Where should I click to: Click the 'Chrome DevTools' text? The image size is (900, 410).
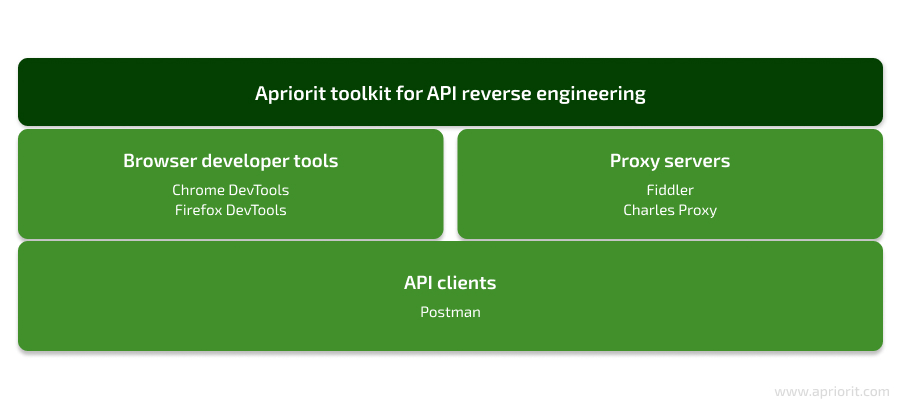click(231, 190)
